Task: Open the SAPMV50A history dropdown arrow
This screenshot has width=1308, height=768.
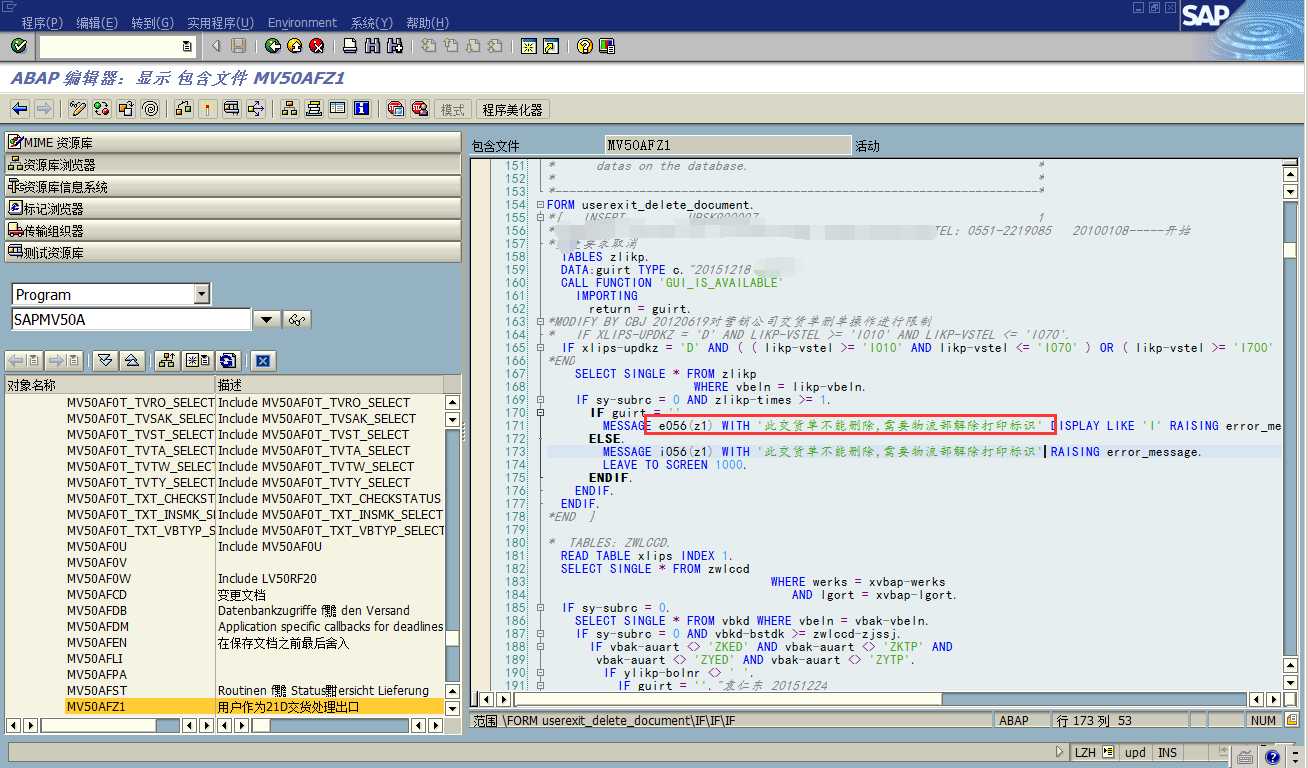Action: [266, 320]
